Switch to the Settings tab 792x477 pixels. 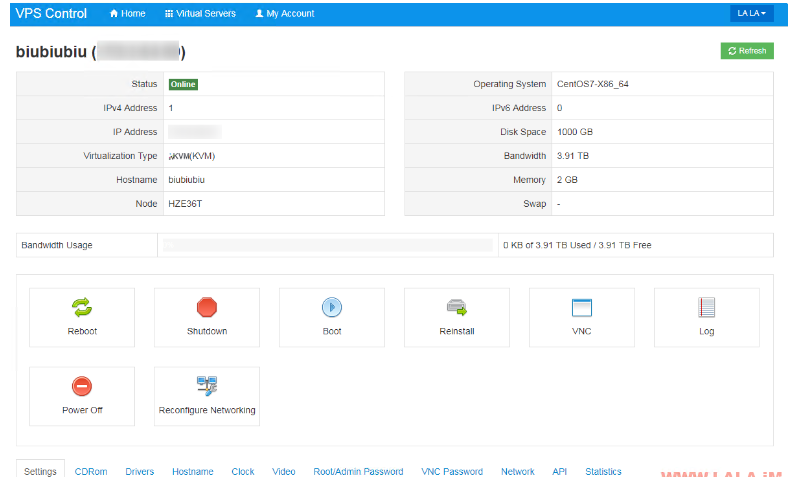tap(40, 470)
